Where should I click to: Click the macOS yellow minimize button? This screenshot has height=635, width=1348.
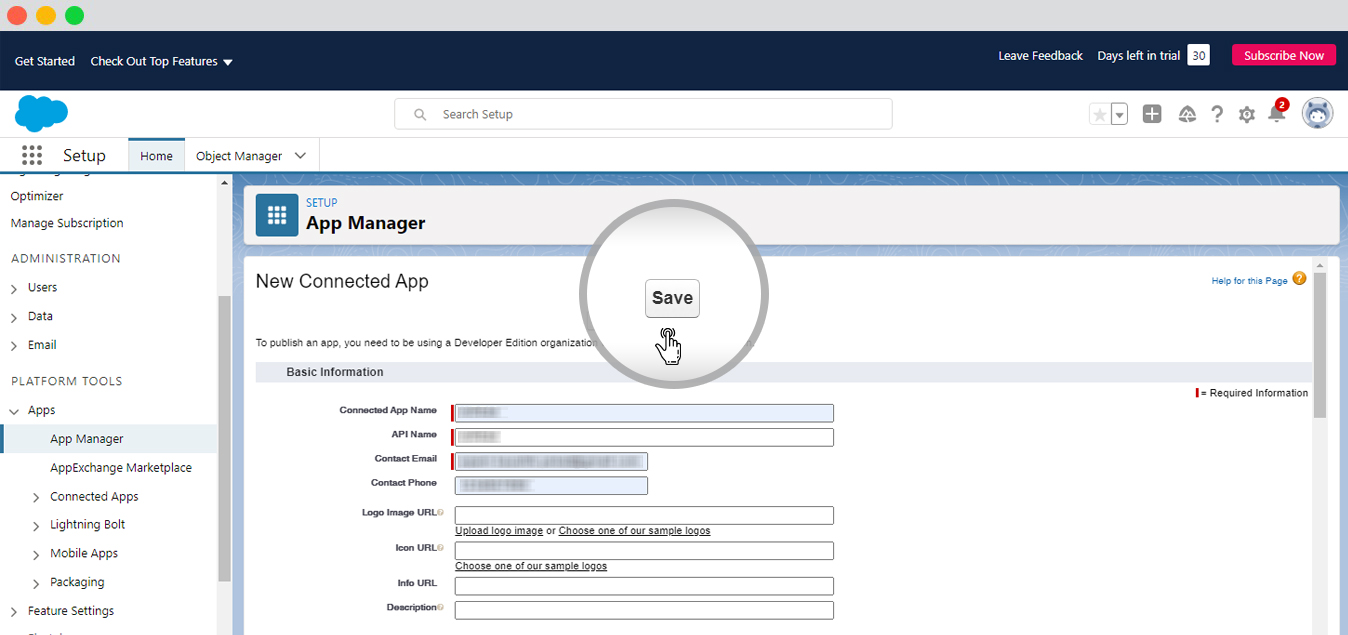pos(46,15)
